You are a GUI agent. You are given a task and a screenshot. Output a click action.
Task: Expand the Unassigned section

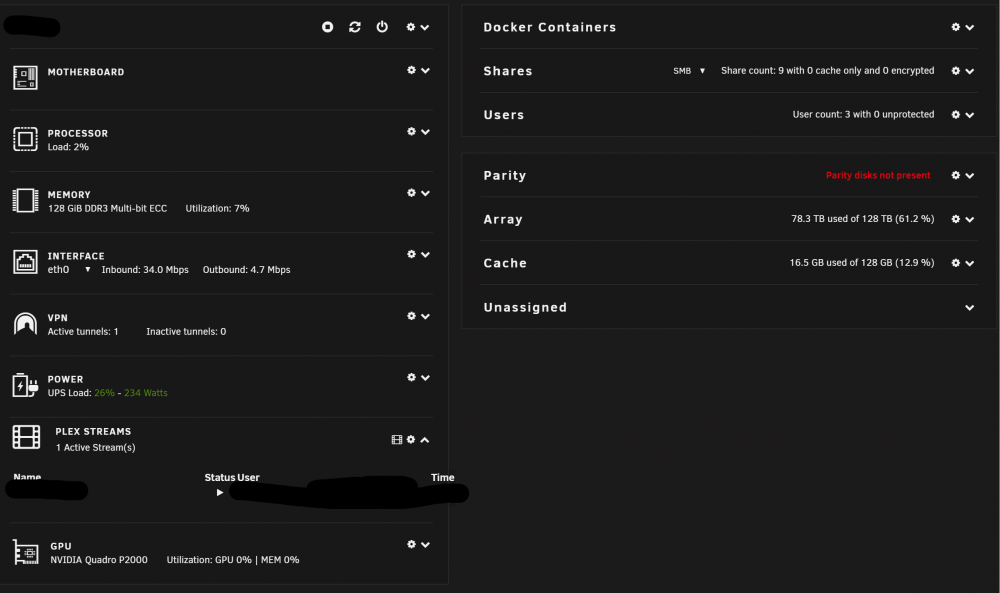tap(969, 307)
